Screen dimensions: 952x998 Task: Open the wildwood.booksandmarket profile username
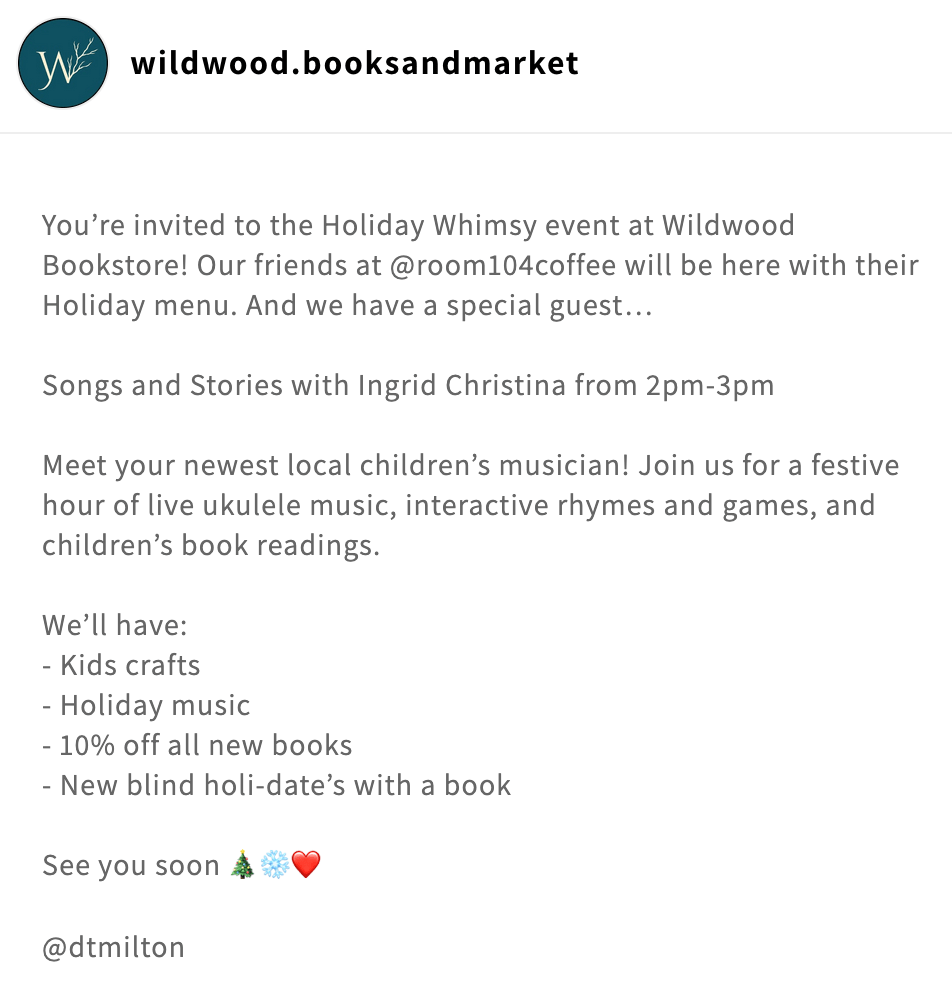tap(354, 64)
